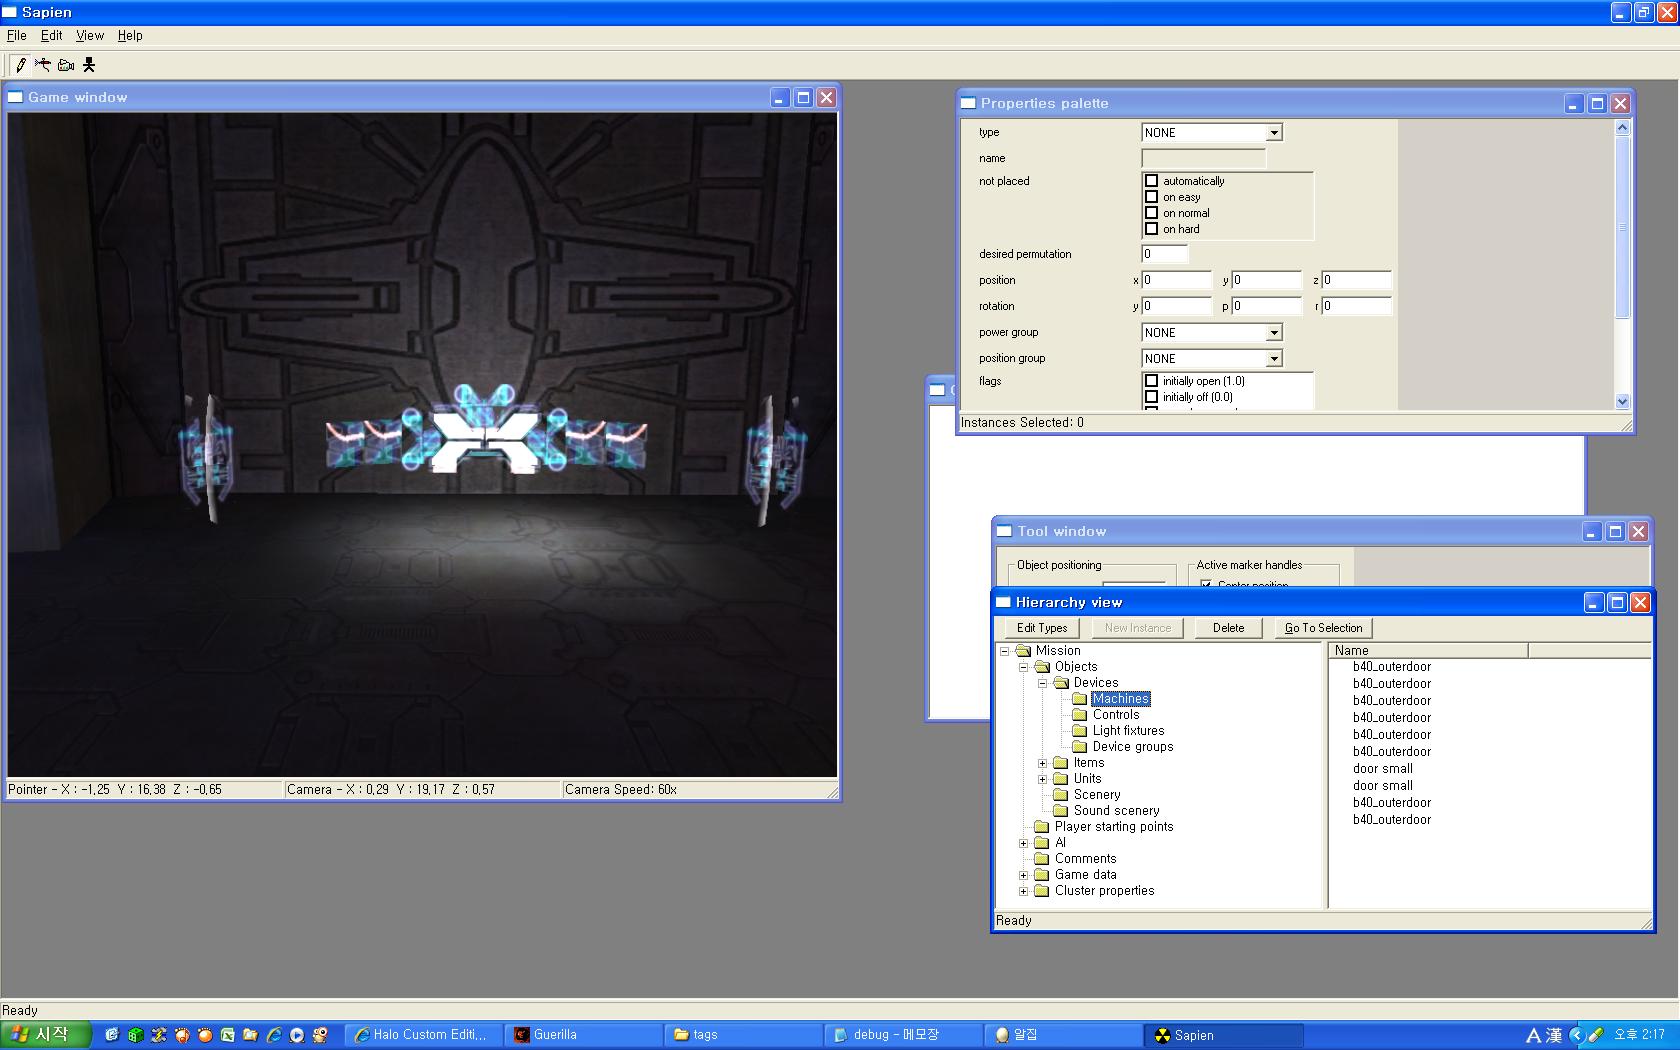
Task: Click the camera toolbar icon
Action: (66, 65)
